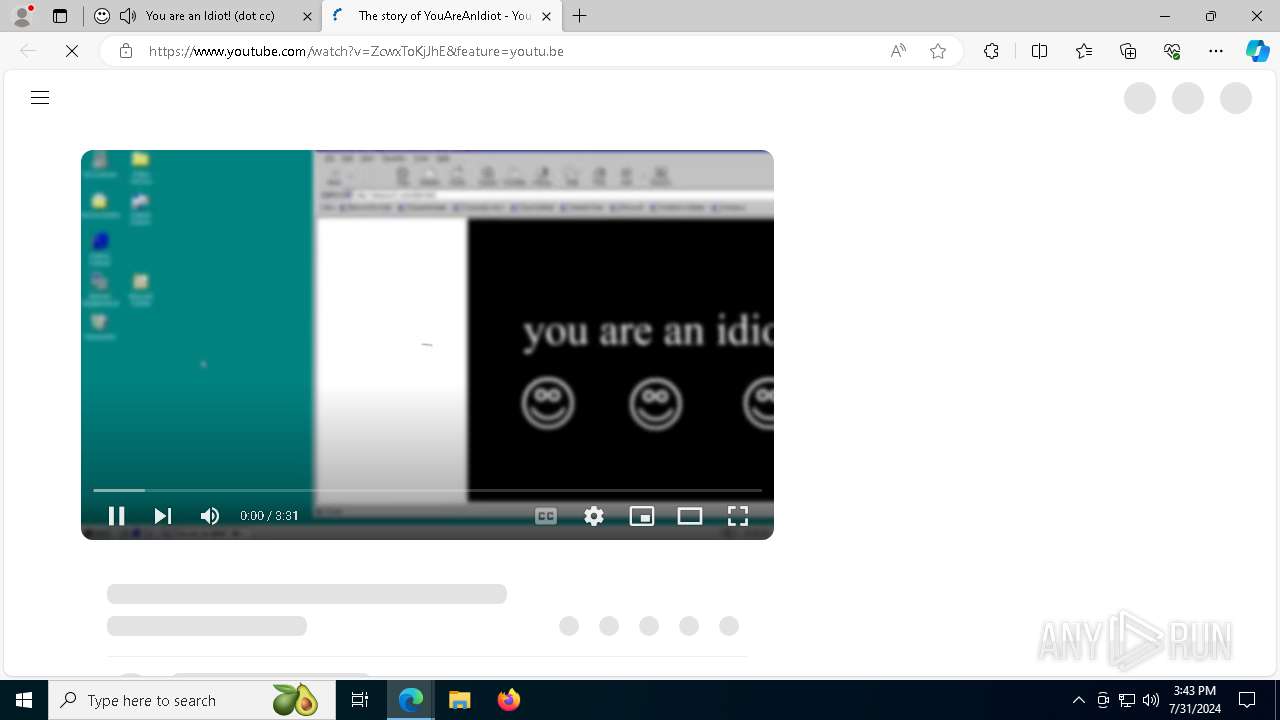
Task: Add page to favorites star
Action: (x=938, y=51)
